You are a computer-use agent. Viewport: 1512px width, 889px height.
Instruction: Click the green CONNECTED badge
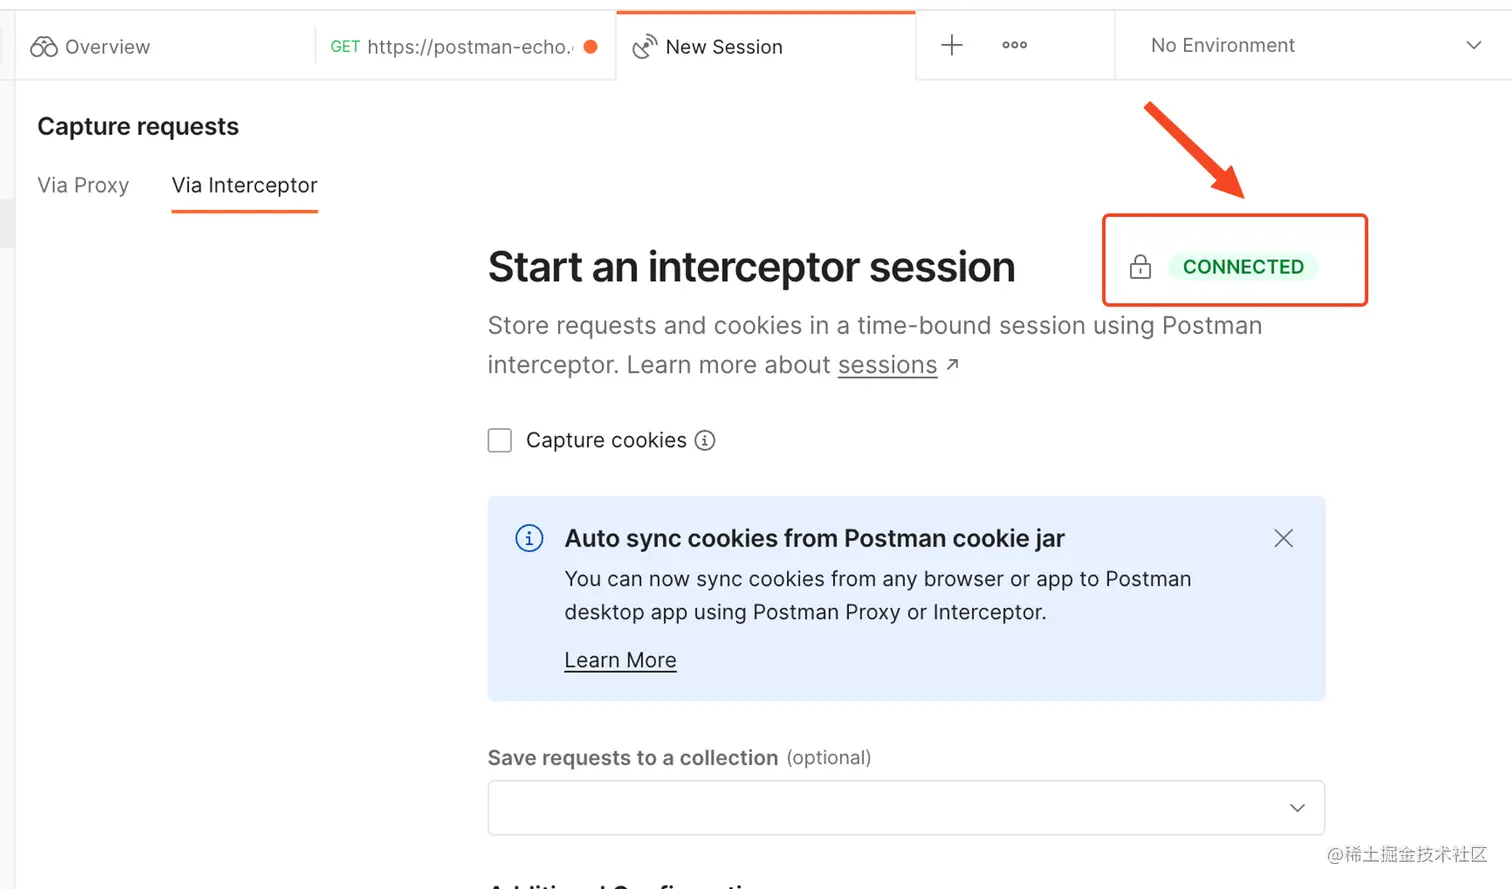(x=1242, y=267)
